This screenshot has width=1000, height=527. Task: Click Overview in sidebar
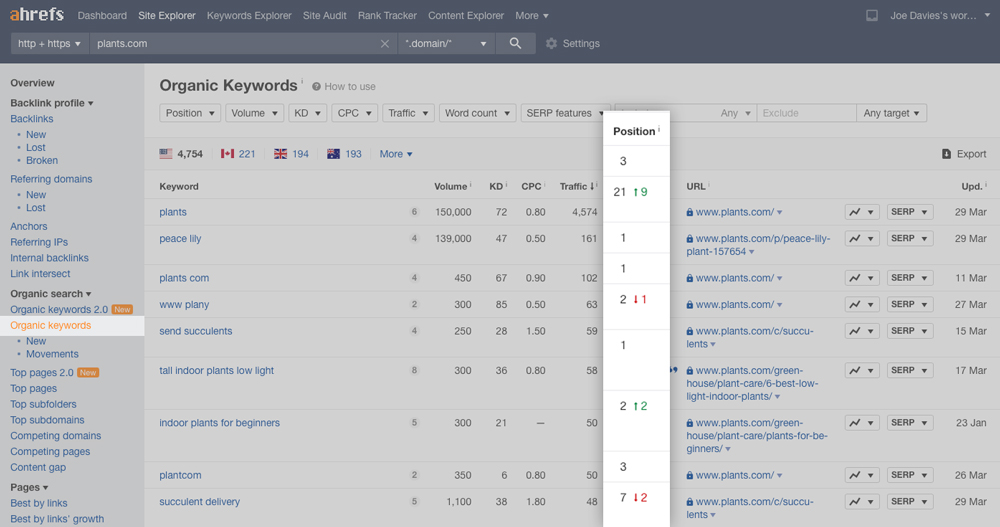click(33, 83)
